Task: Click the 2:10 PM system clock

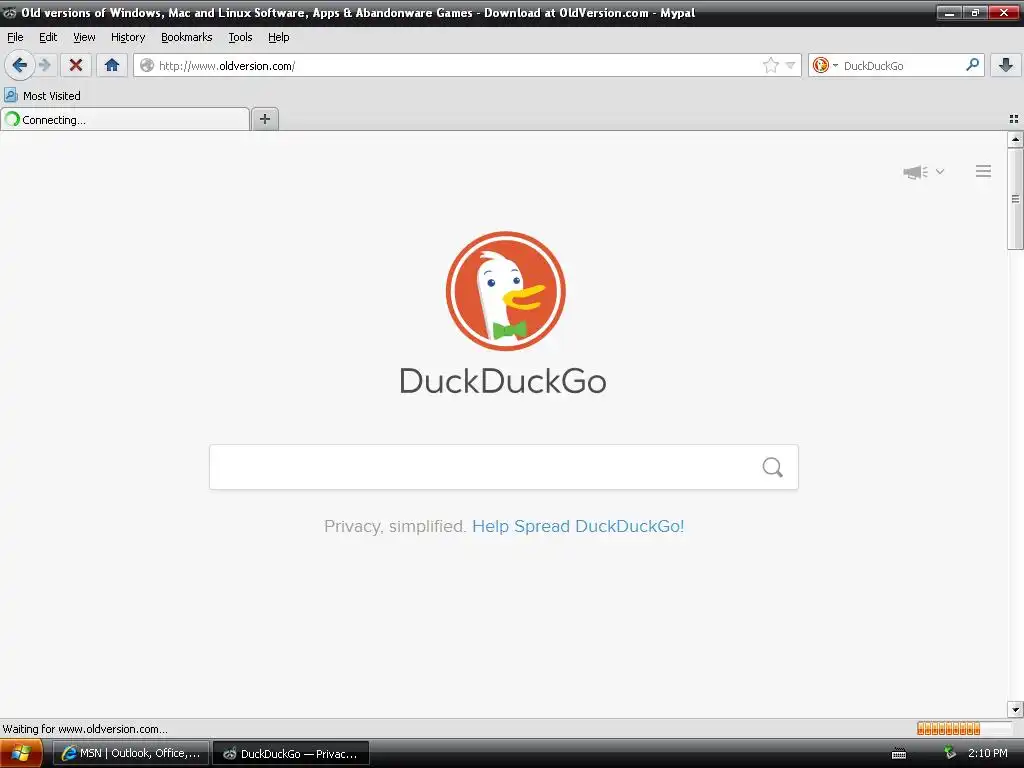Action: [987, 753]
